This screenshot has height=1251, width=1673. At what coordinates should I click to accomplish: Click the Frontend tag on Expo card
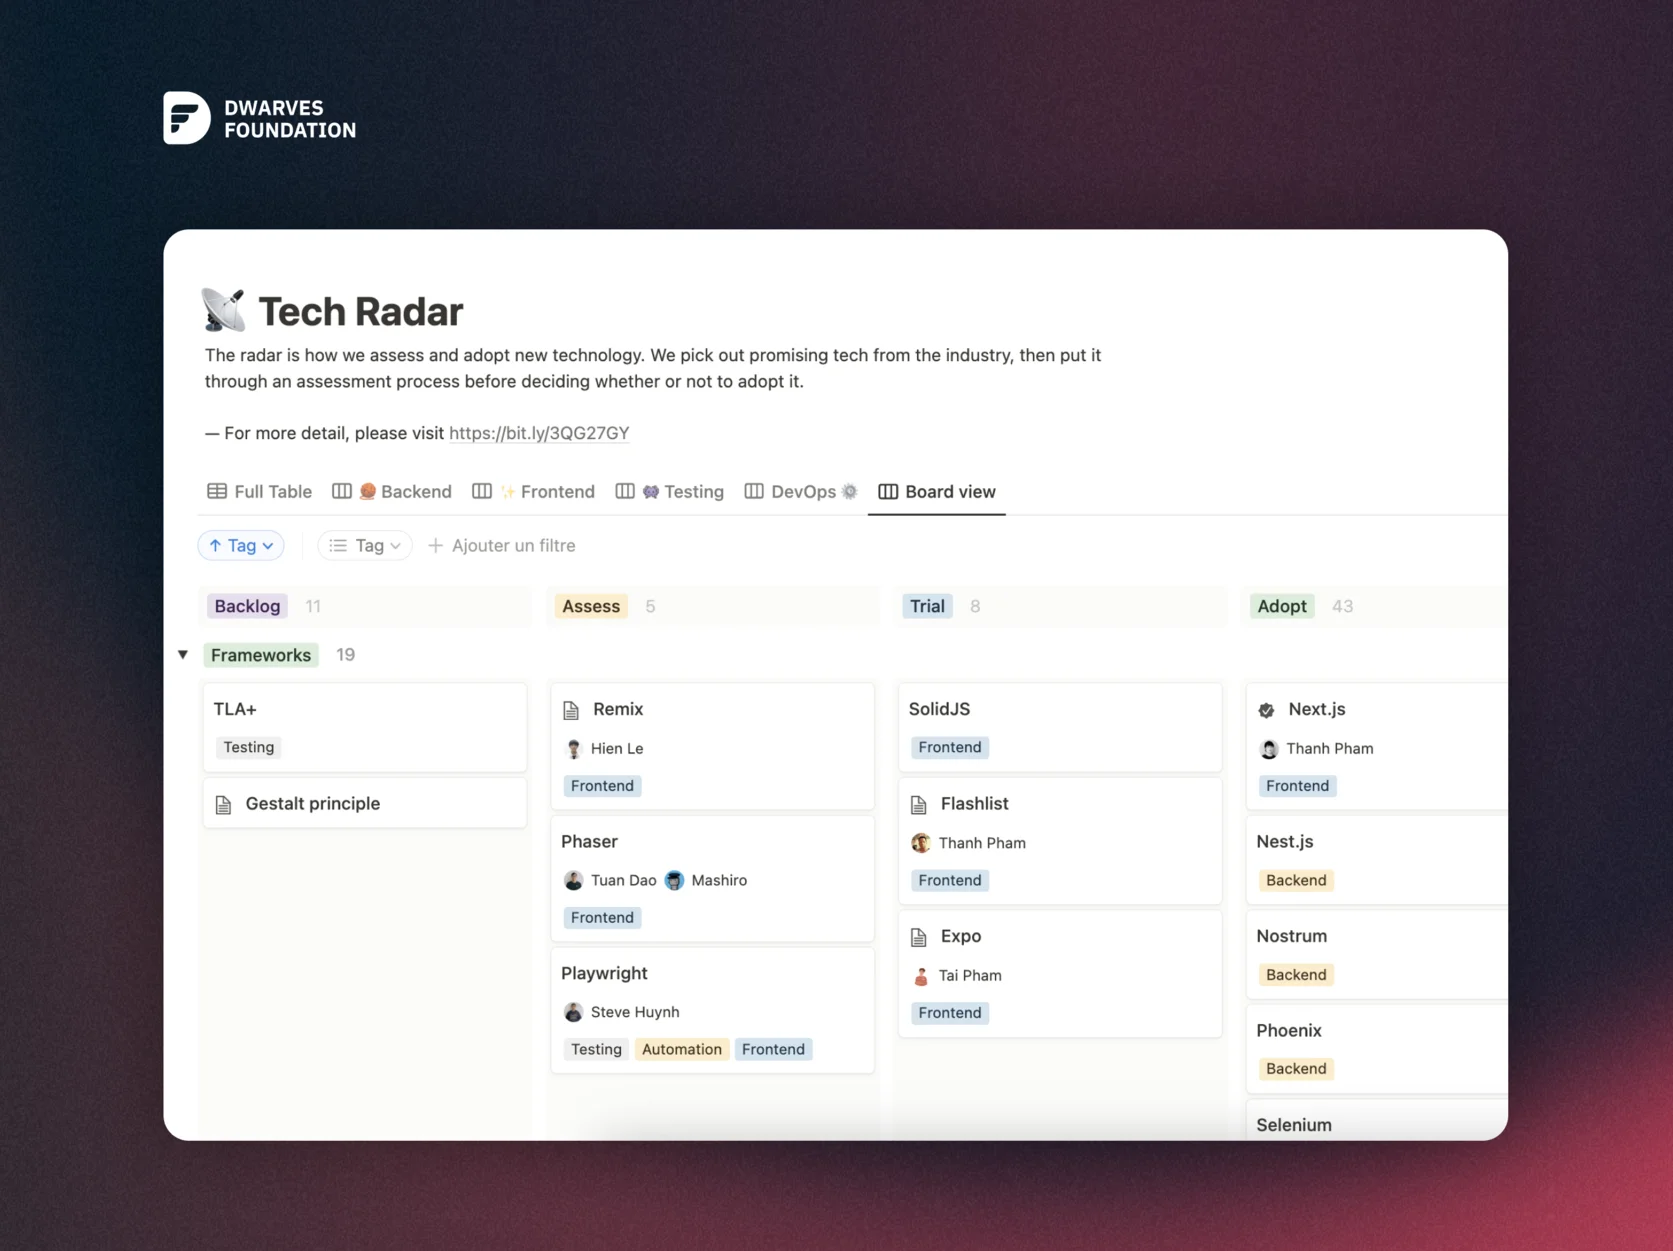pyautogui.click(x=950, y=1013)
